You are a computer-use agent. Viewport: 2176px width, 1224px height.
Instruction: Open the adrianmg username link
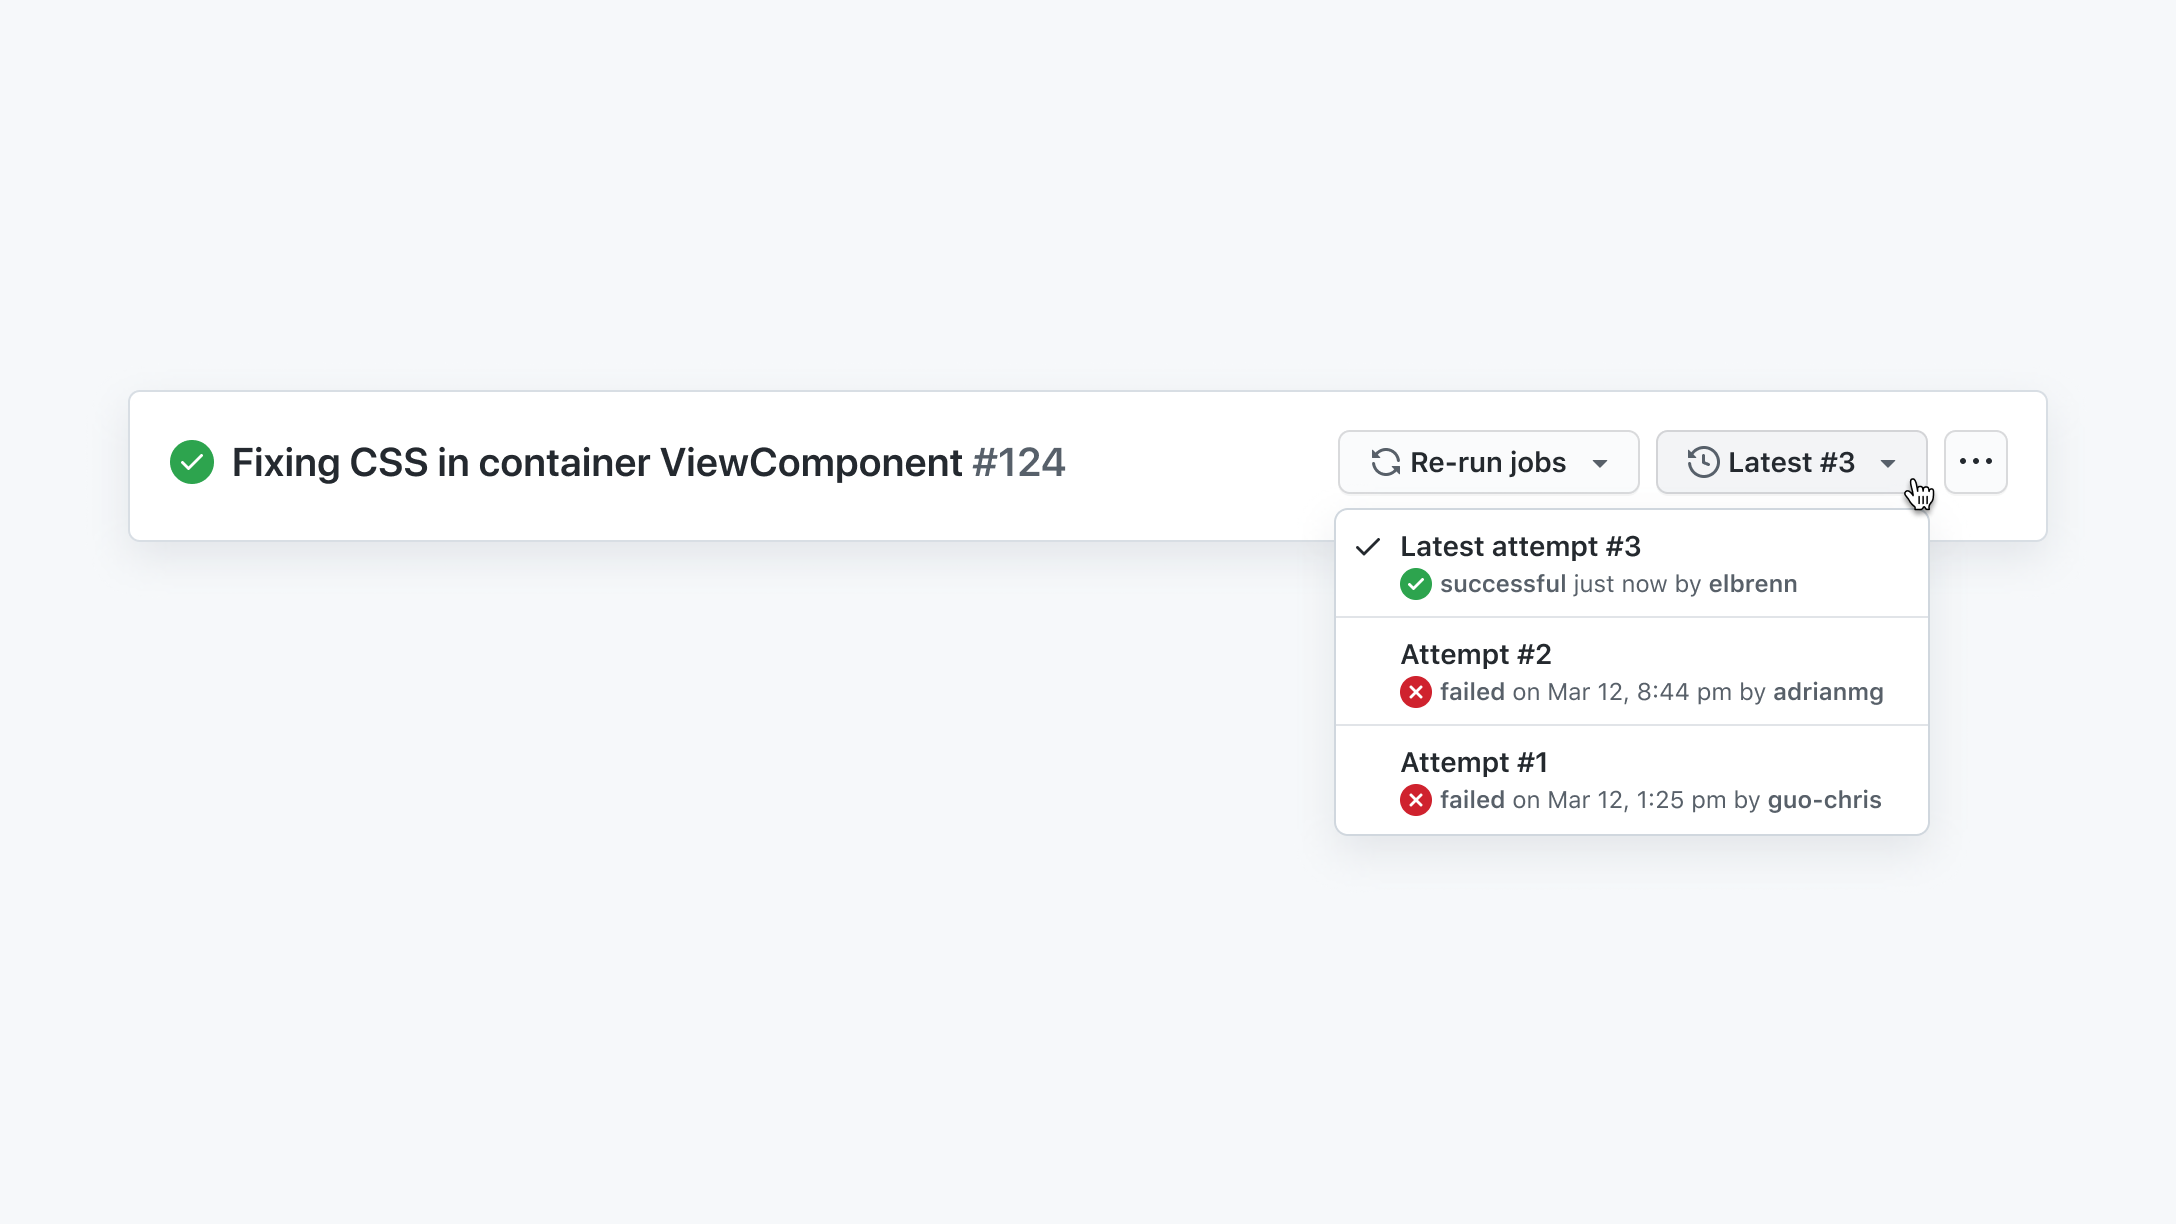(1828, 692)
